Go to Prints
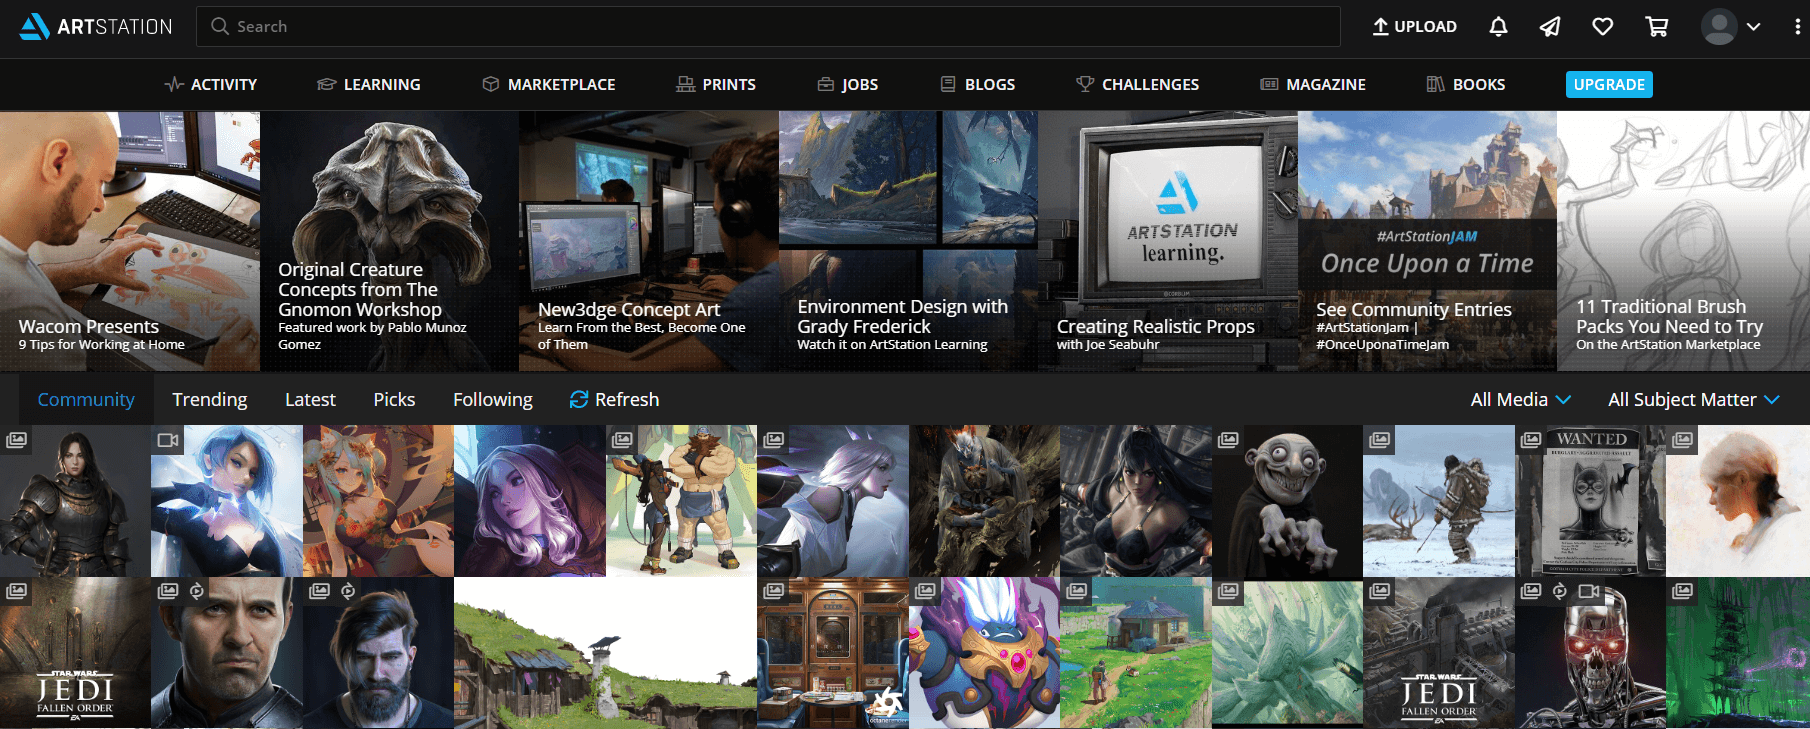 pos(716,85)
